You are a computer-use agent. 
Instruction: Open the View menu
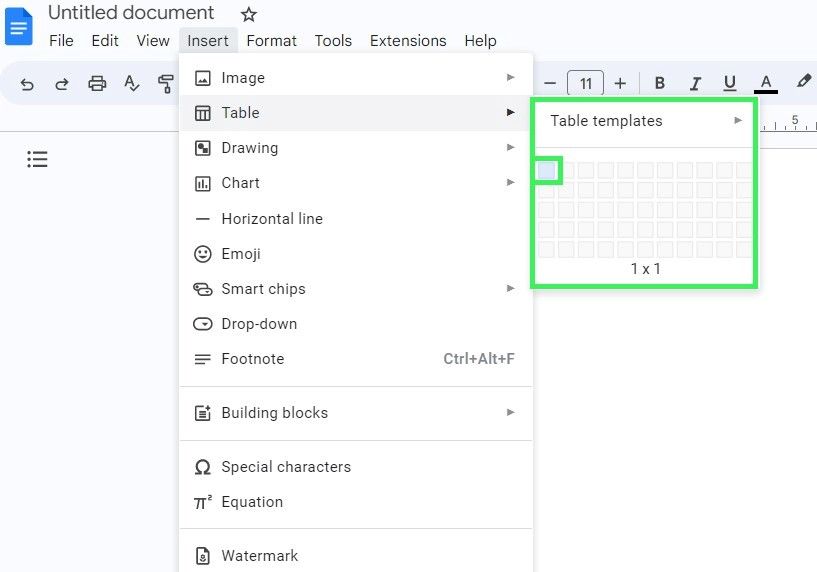point(153,41)
